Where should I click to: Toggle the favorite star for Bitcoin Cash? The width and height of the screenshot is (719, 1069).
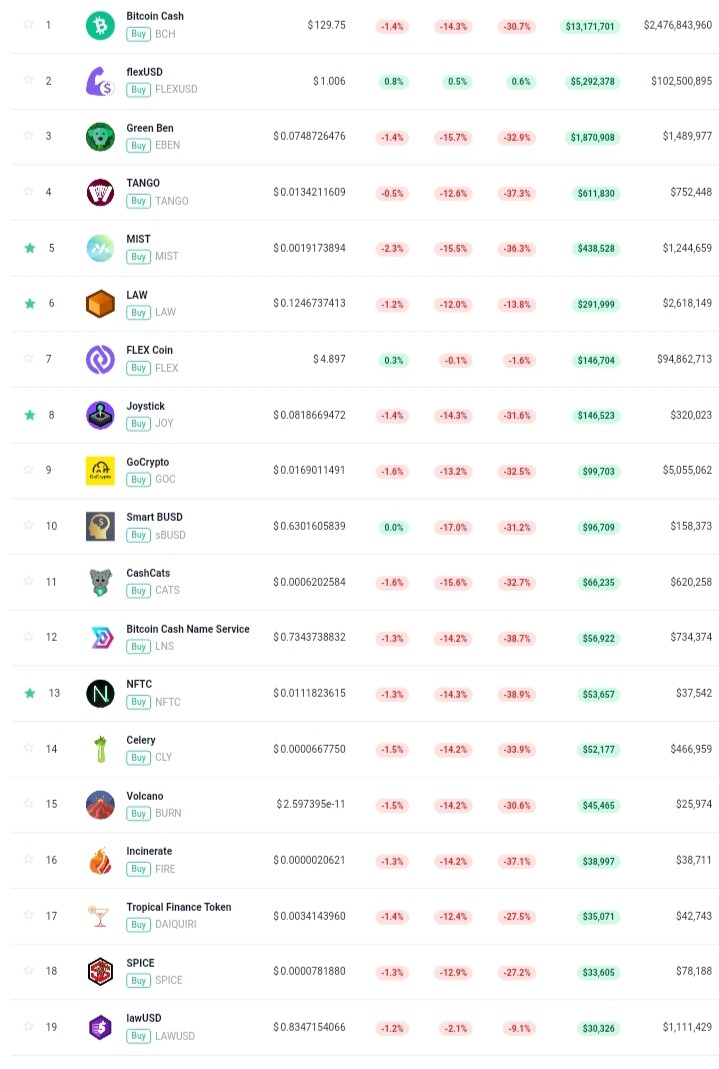coord(29,24)
